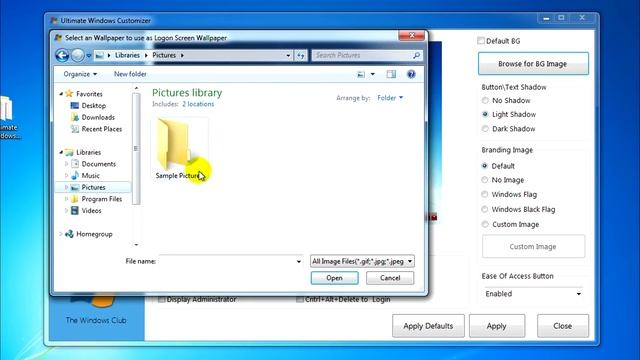The width and height of the screenshot is (640, 360).
Task: Select Custom Image radio option
Action: (x=485, y=224)
